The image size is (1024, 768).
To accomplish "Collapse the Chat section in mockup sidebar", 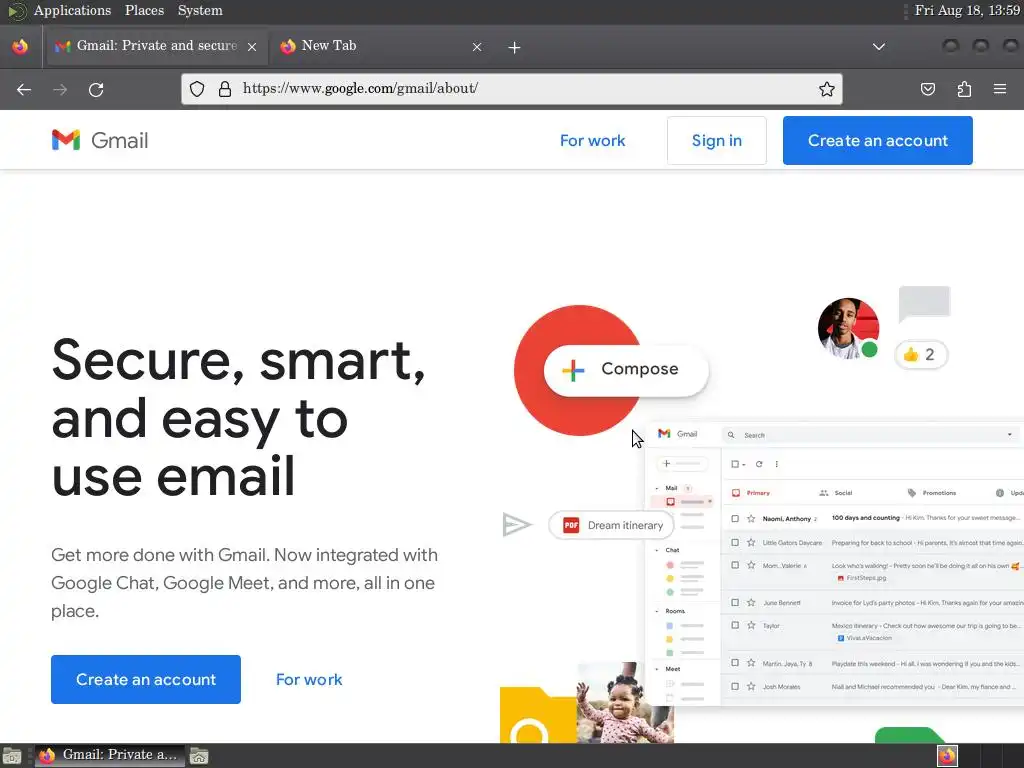I will pyautogui.click(x=657, y=551).
